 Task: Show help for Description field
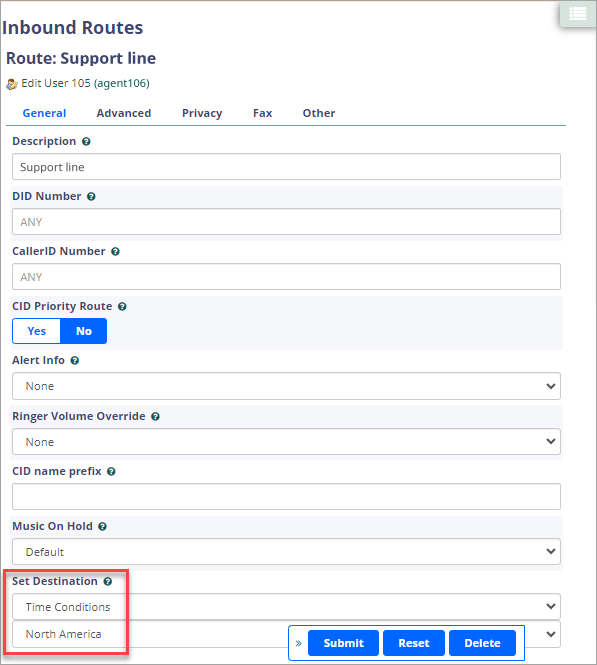[x=86, y=142]
